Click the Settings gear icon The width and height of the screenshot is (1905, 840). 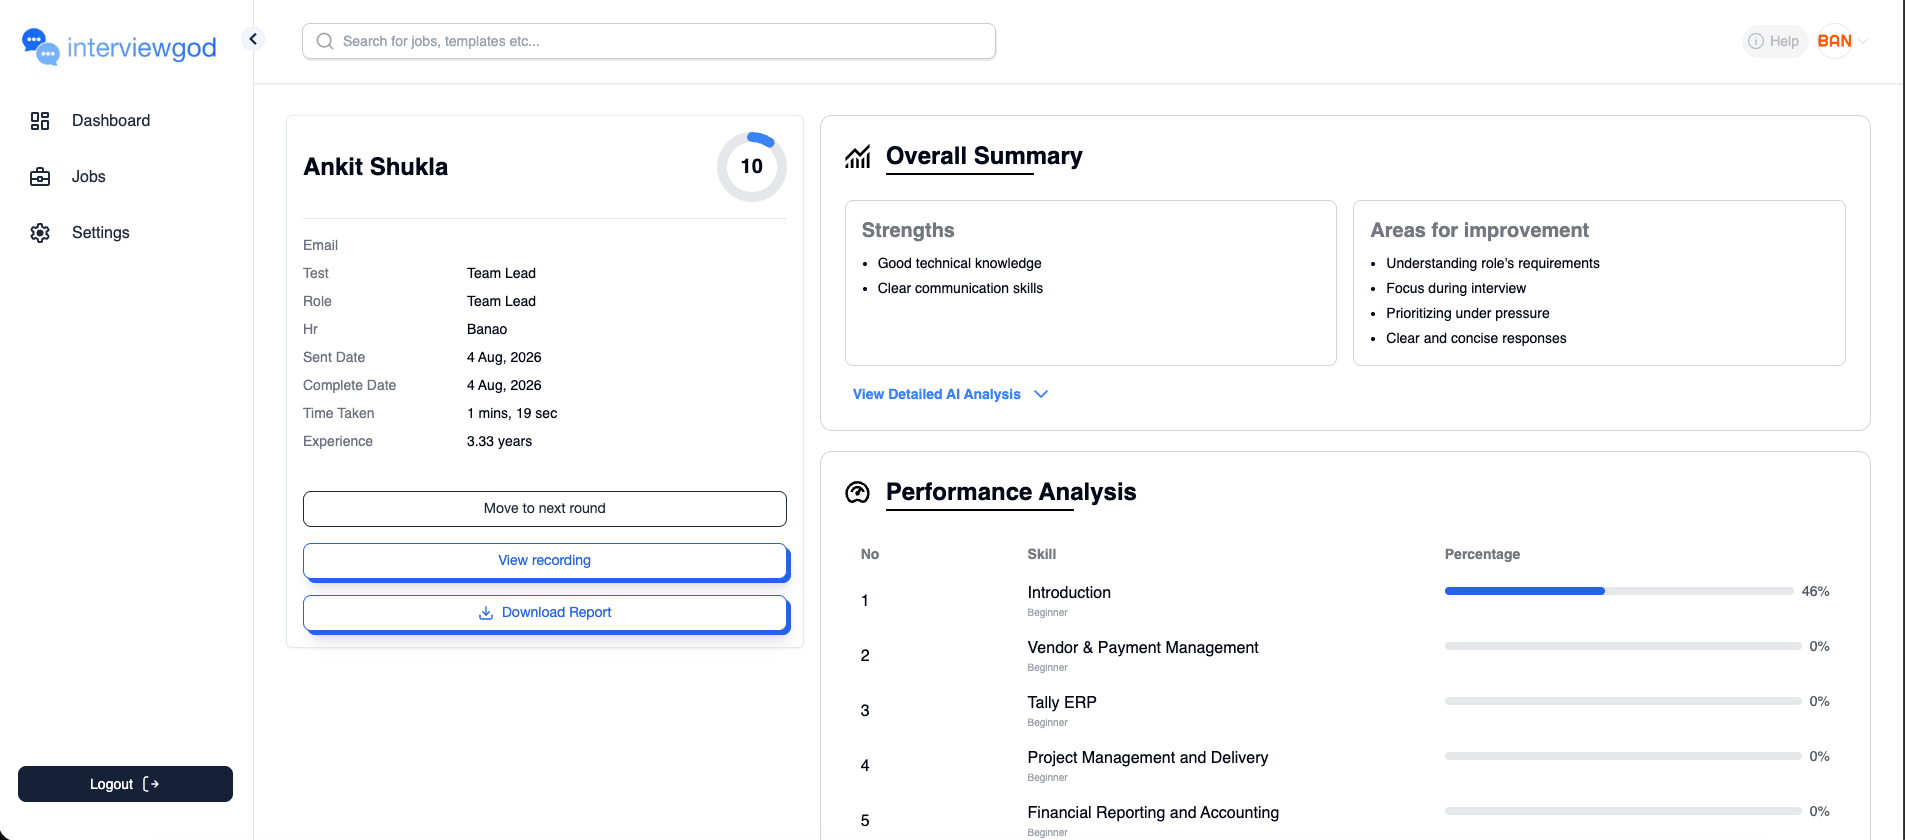pyautogui.click(x=40, y=233)
